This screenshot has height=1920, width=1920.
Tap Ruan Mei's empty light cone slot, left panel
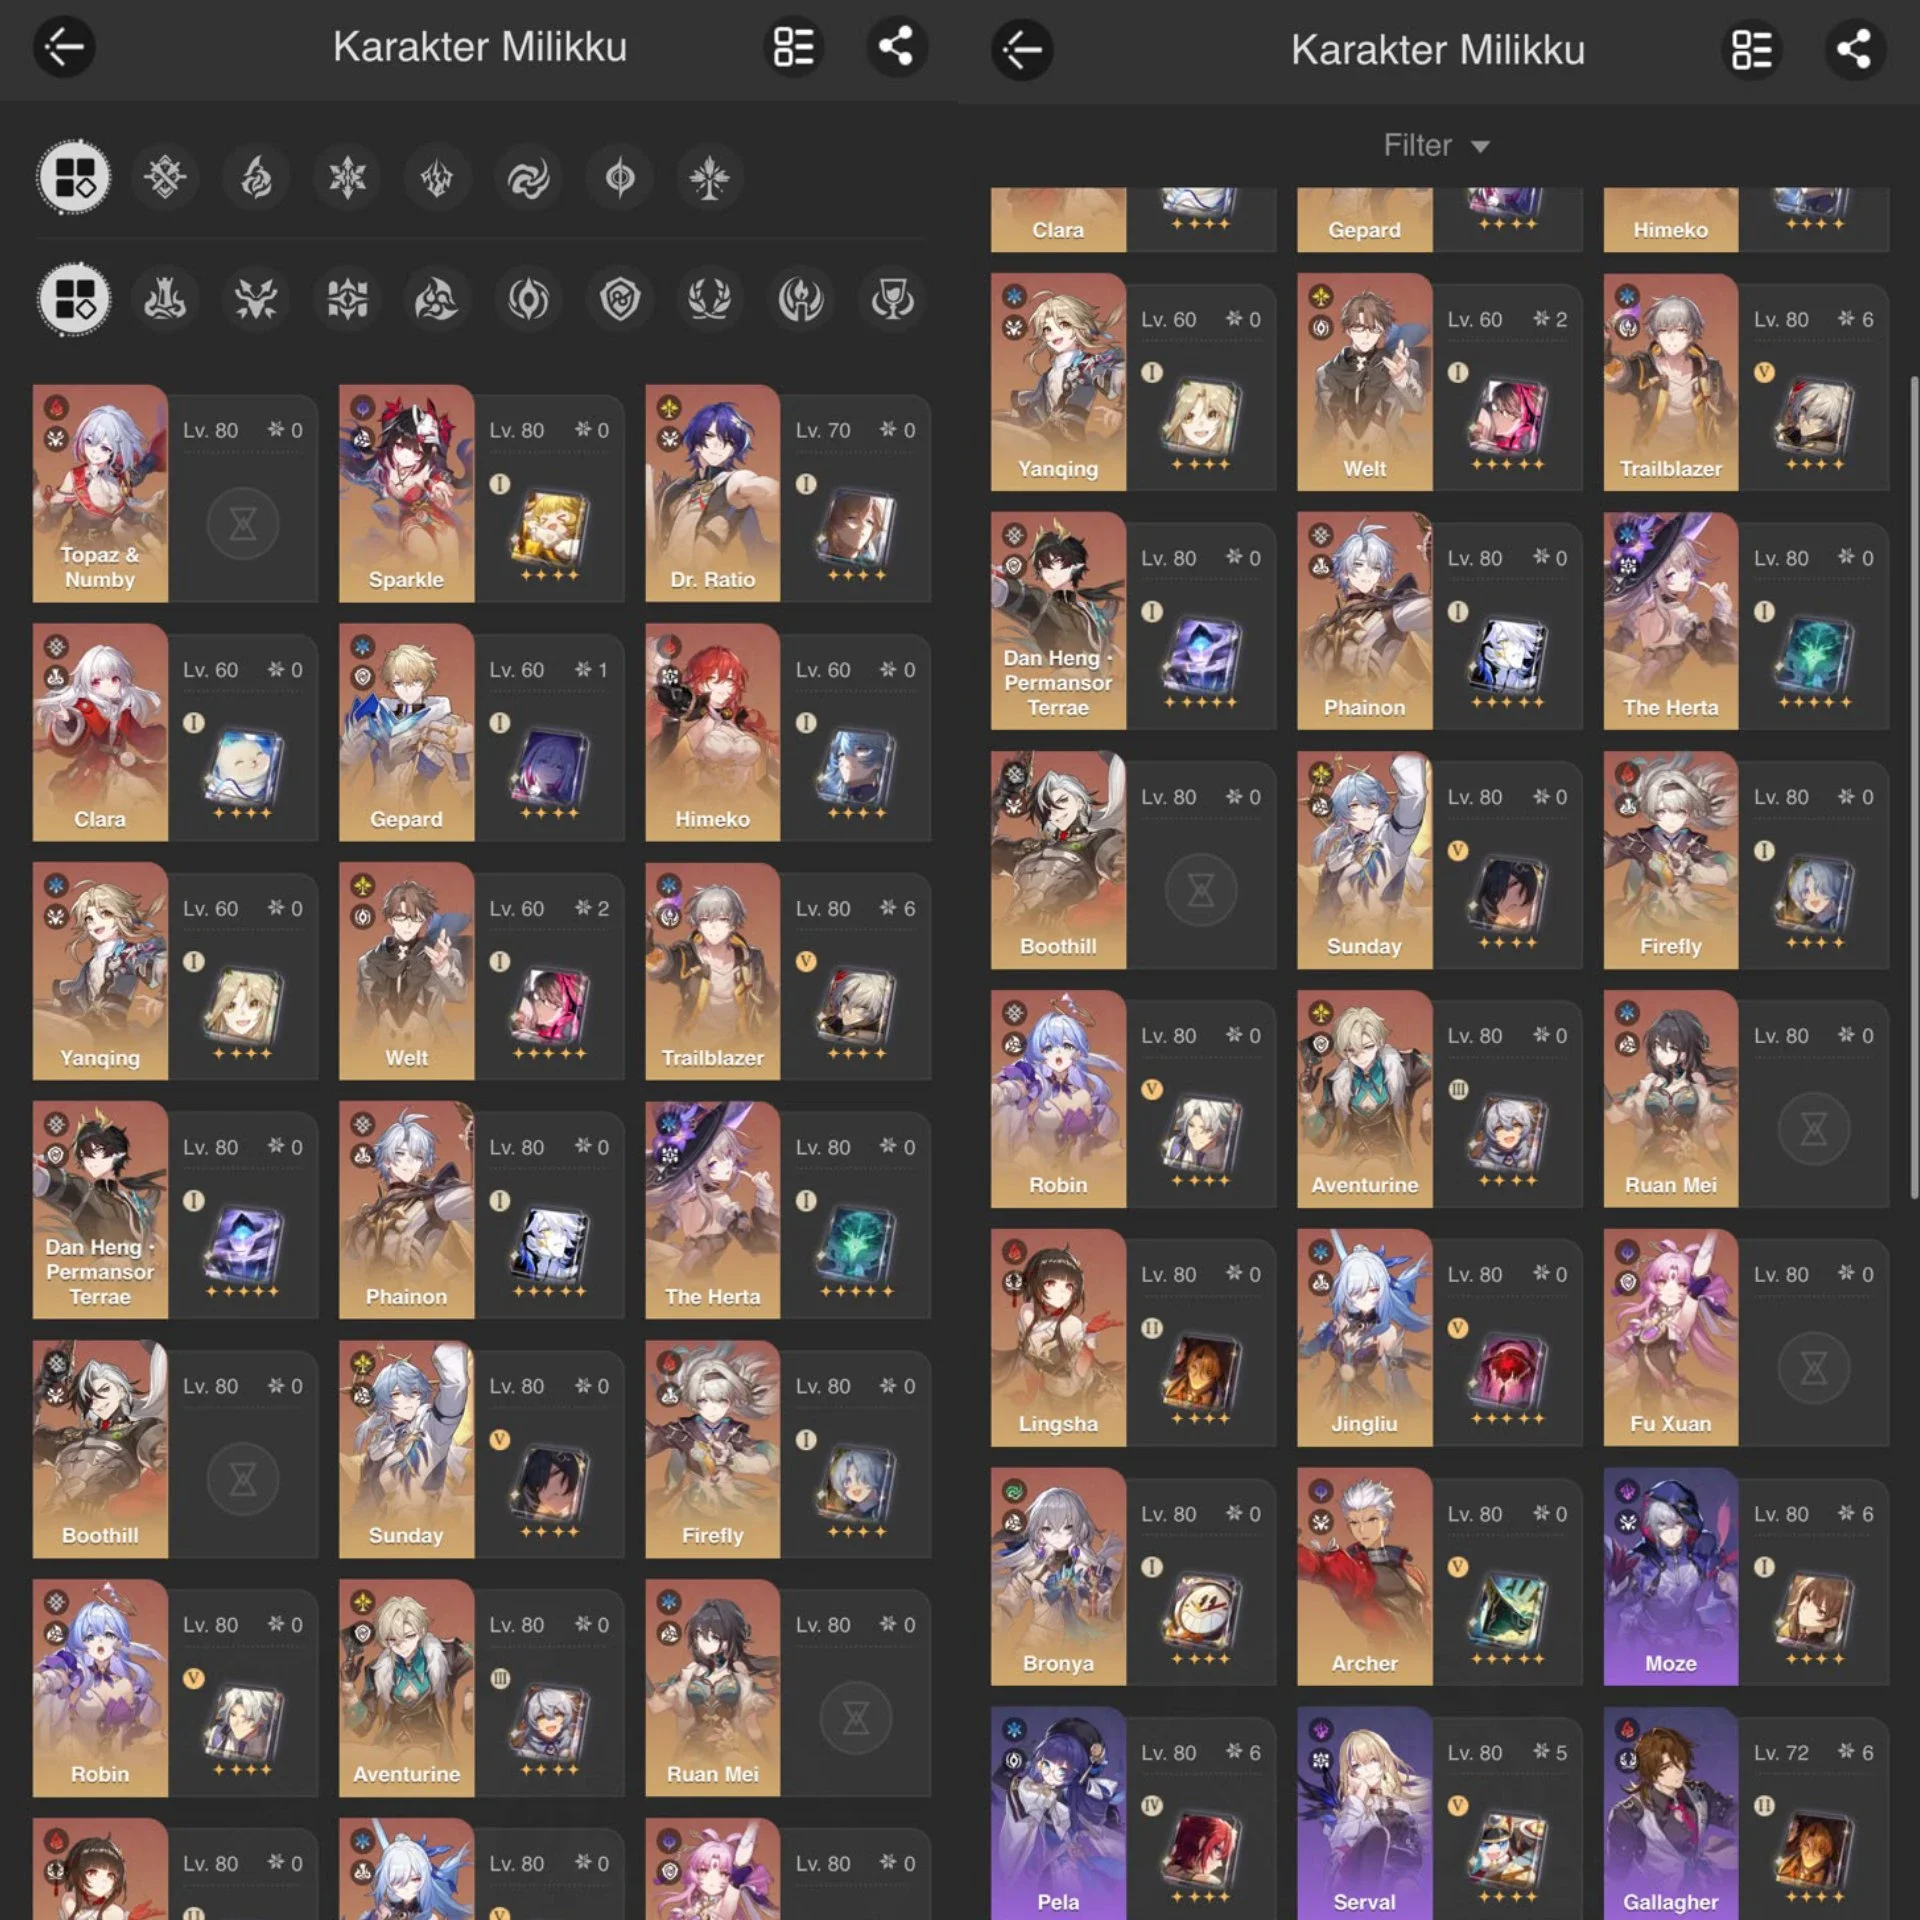(856, 1718)
